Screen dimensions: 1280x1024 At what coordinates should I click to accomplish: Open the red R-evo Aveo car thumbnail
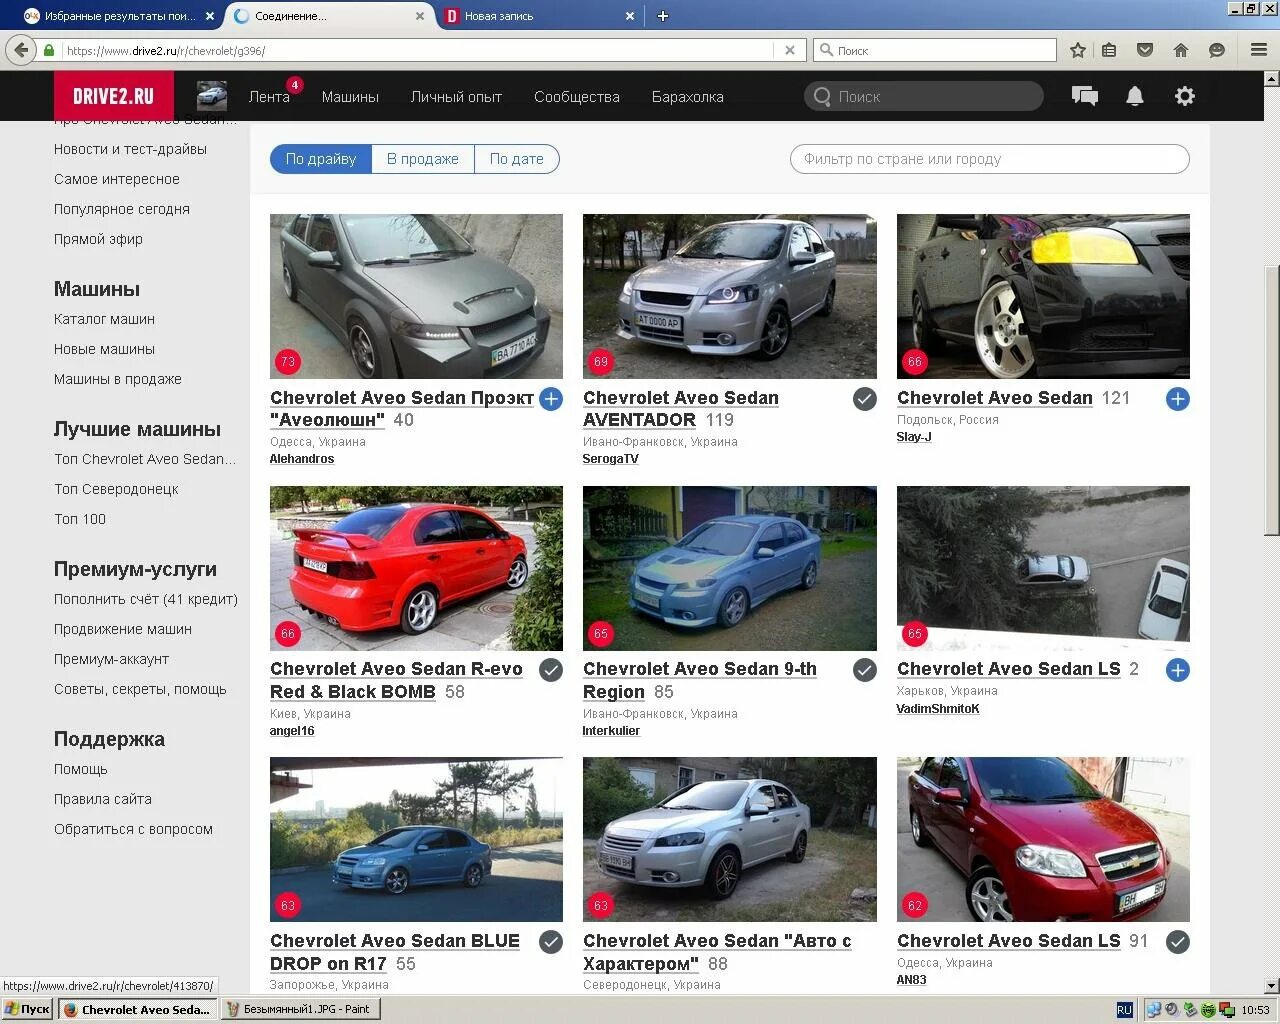pos(416,568)
